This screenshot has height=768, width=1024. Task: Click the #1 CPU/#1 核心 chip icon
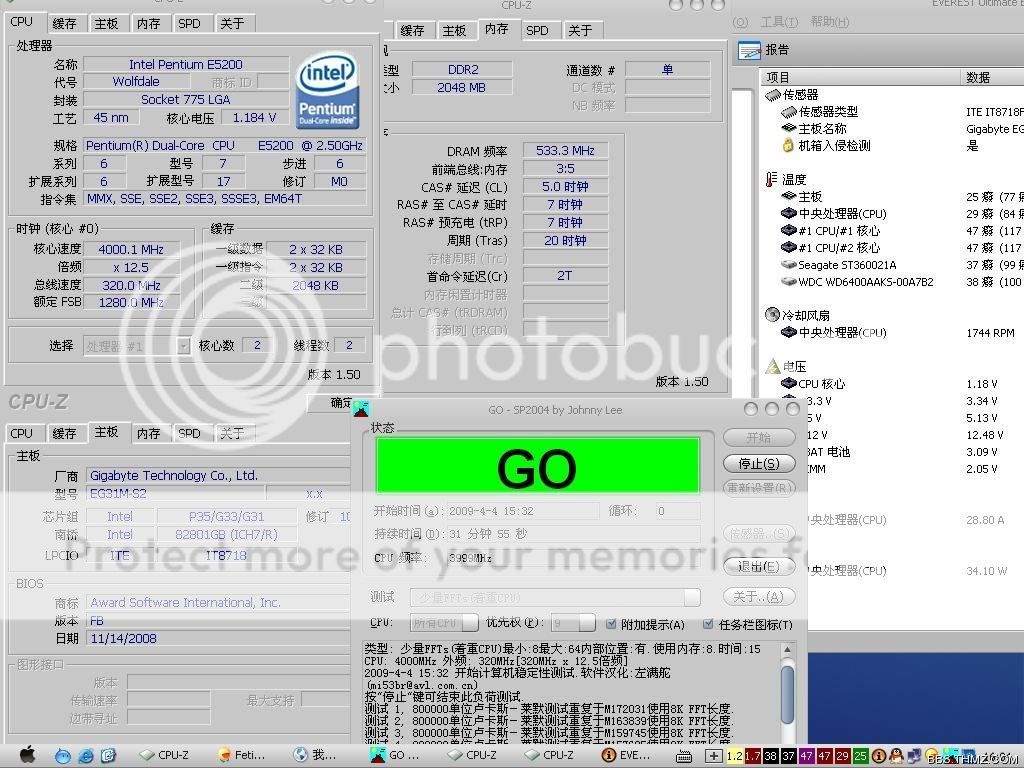(789, 231)
